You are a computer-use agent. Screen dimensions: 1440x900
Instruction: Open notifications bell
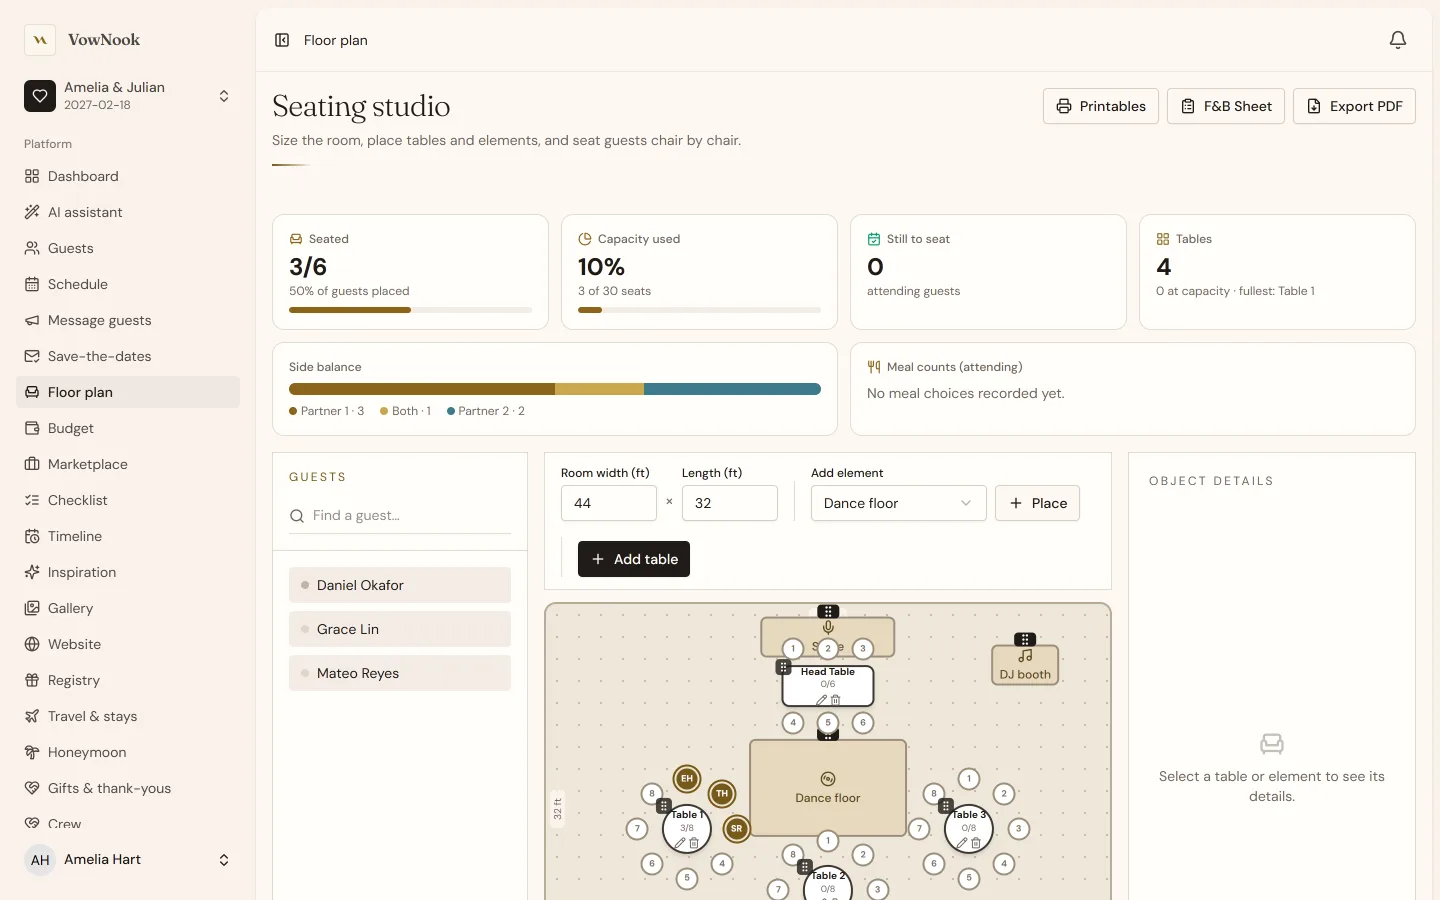coord(1398,40)
